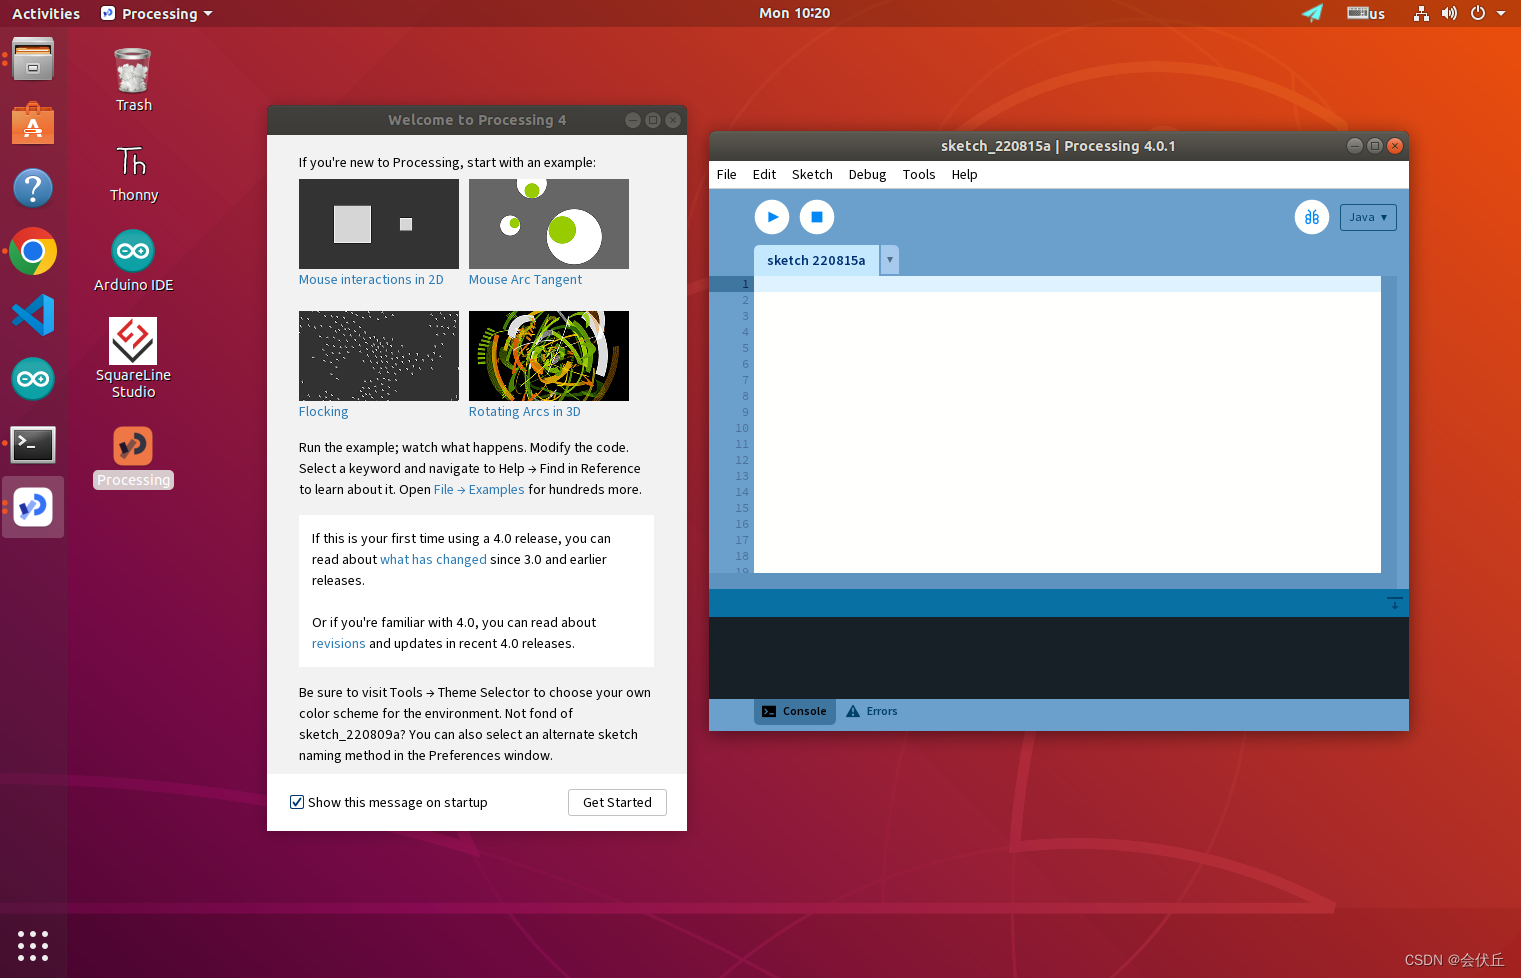Maximize the sketch_220815a window
Image resolution: width=1521 pixels, height=978 pixels.
pos(1375,146)
